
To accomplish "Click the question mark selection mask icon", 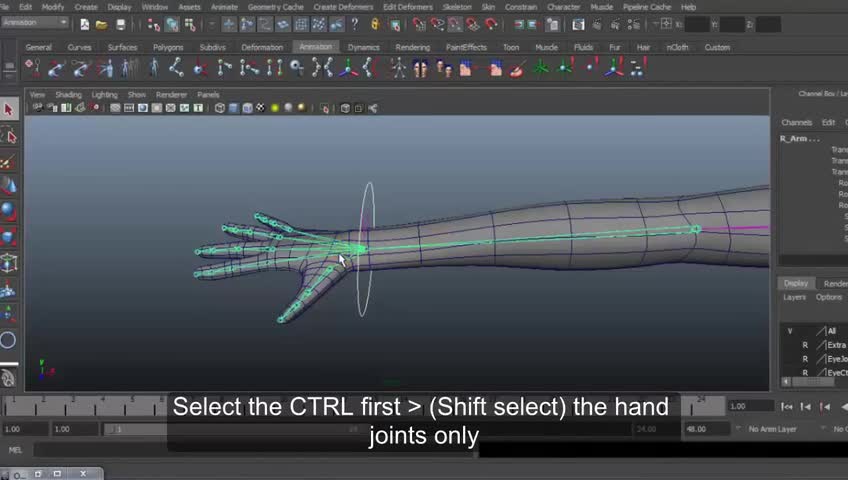I will pos(355,24).
